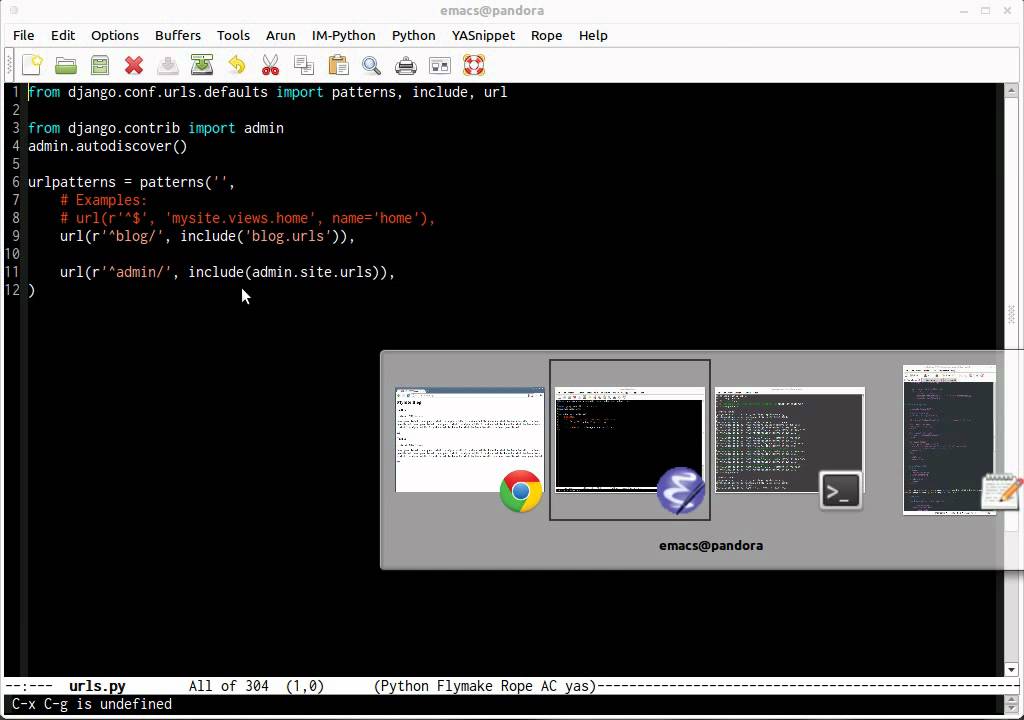Click 'admin.autodiscover()' on line 4
The height and width of the screenshot is (720, 1024).
coord(108,146)
